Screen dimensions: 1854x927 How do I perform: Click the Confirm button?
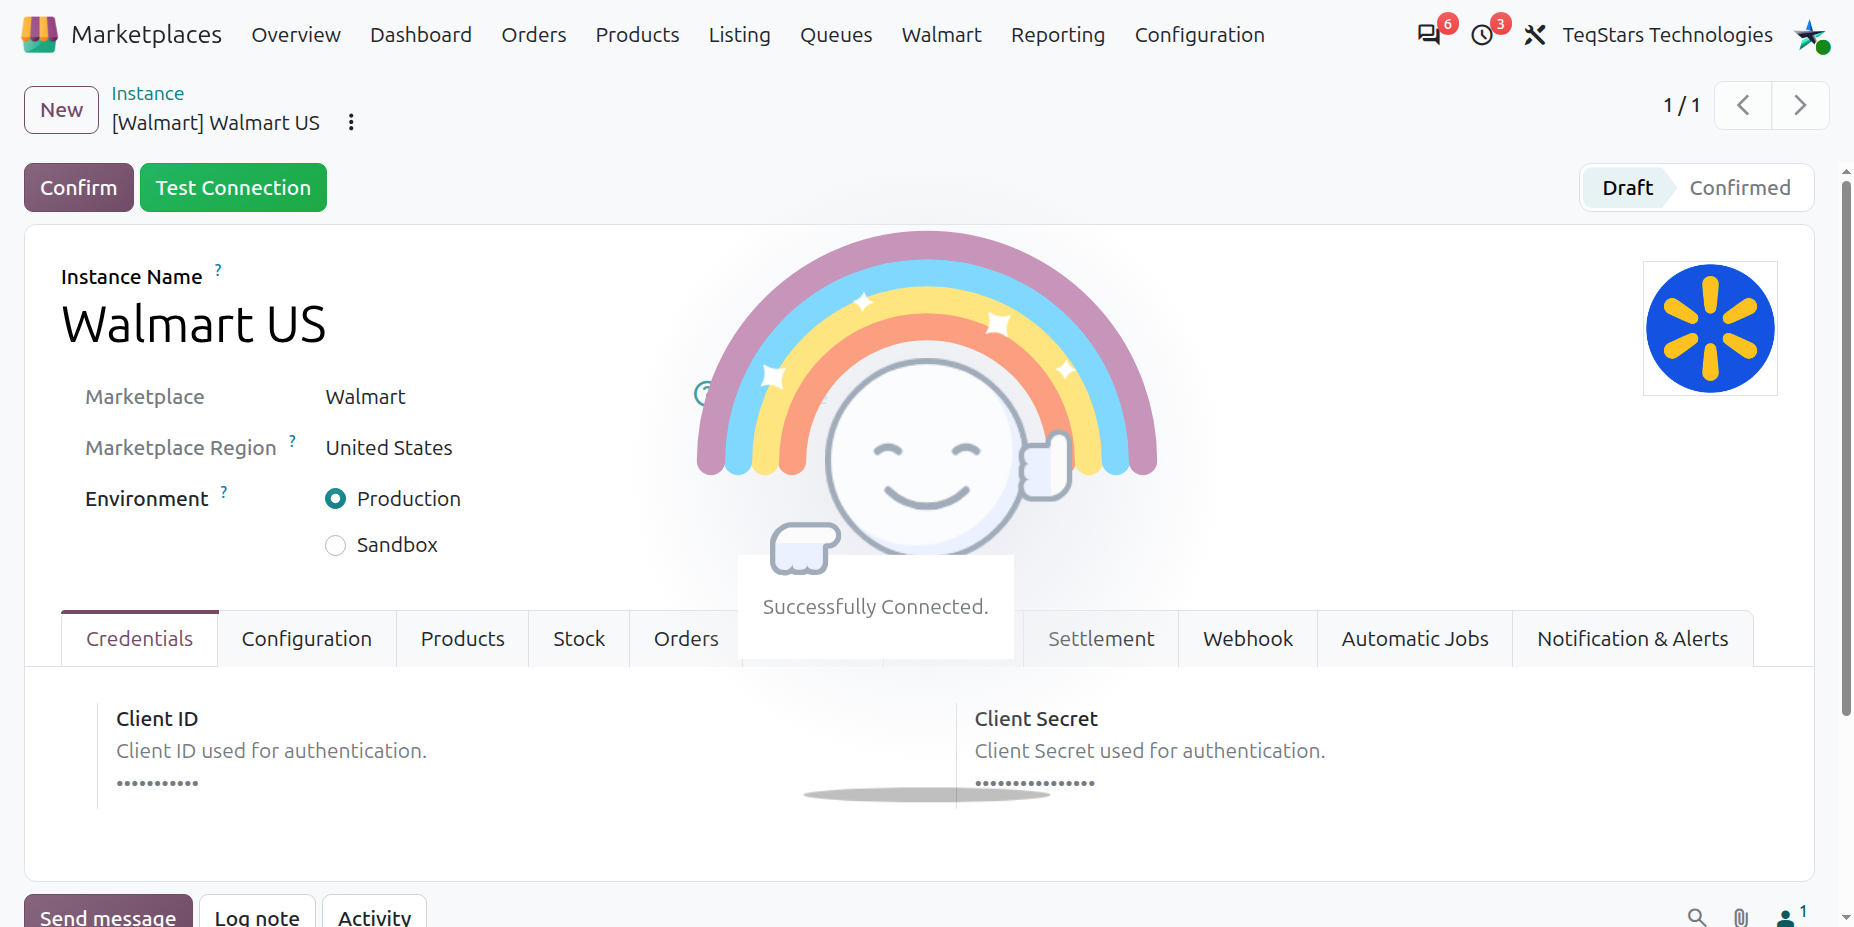coord(79,188)
